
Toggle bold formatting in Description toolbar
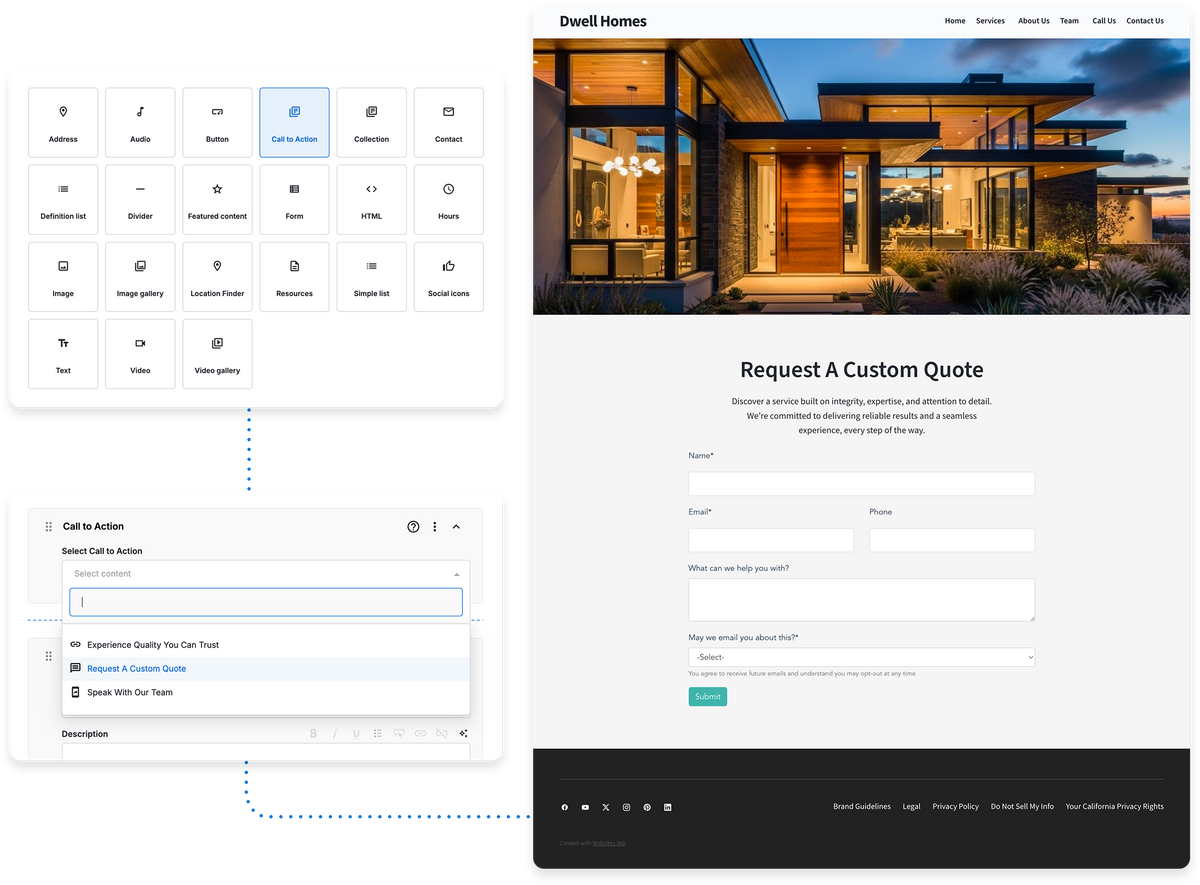click(x=313, y=734)
